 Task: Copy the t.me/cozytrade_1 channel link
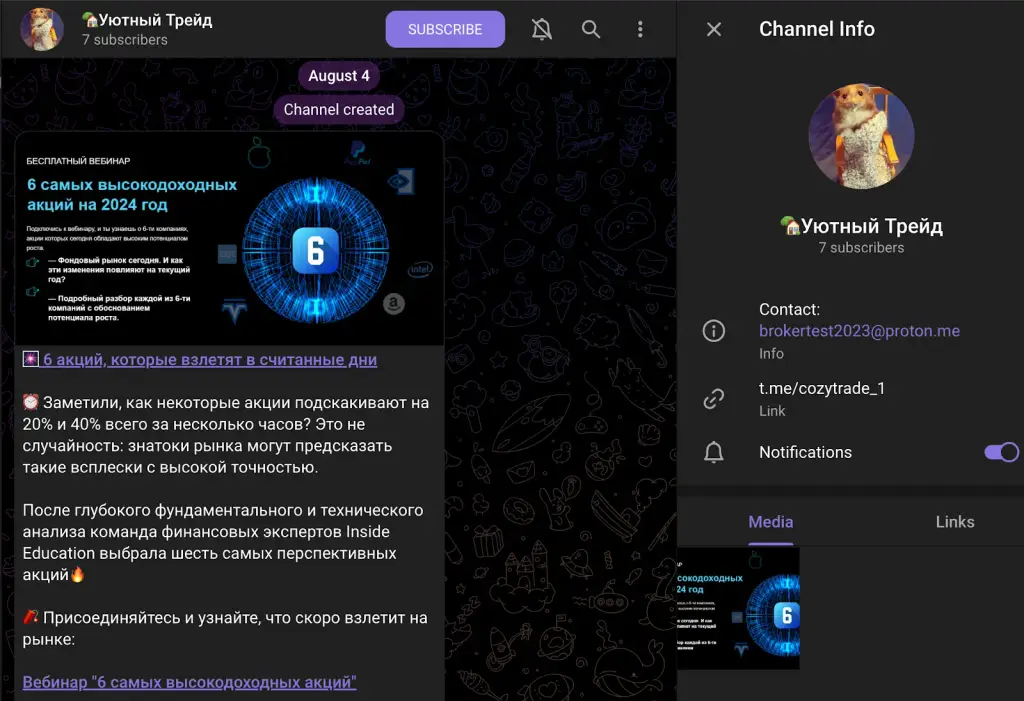[822, 389]
